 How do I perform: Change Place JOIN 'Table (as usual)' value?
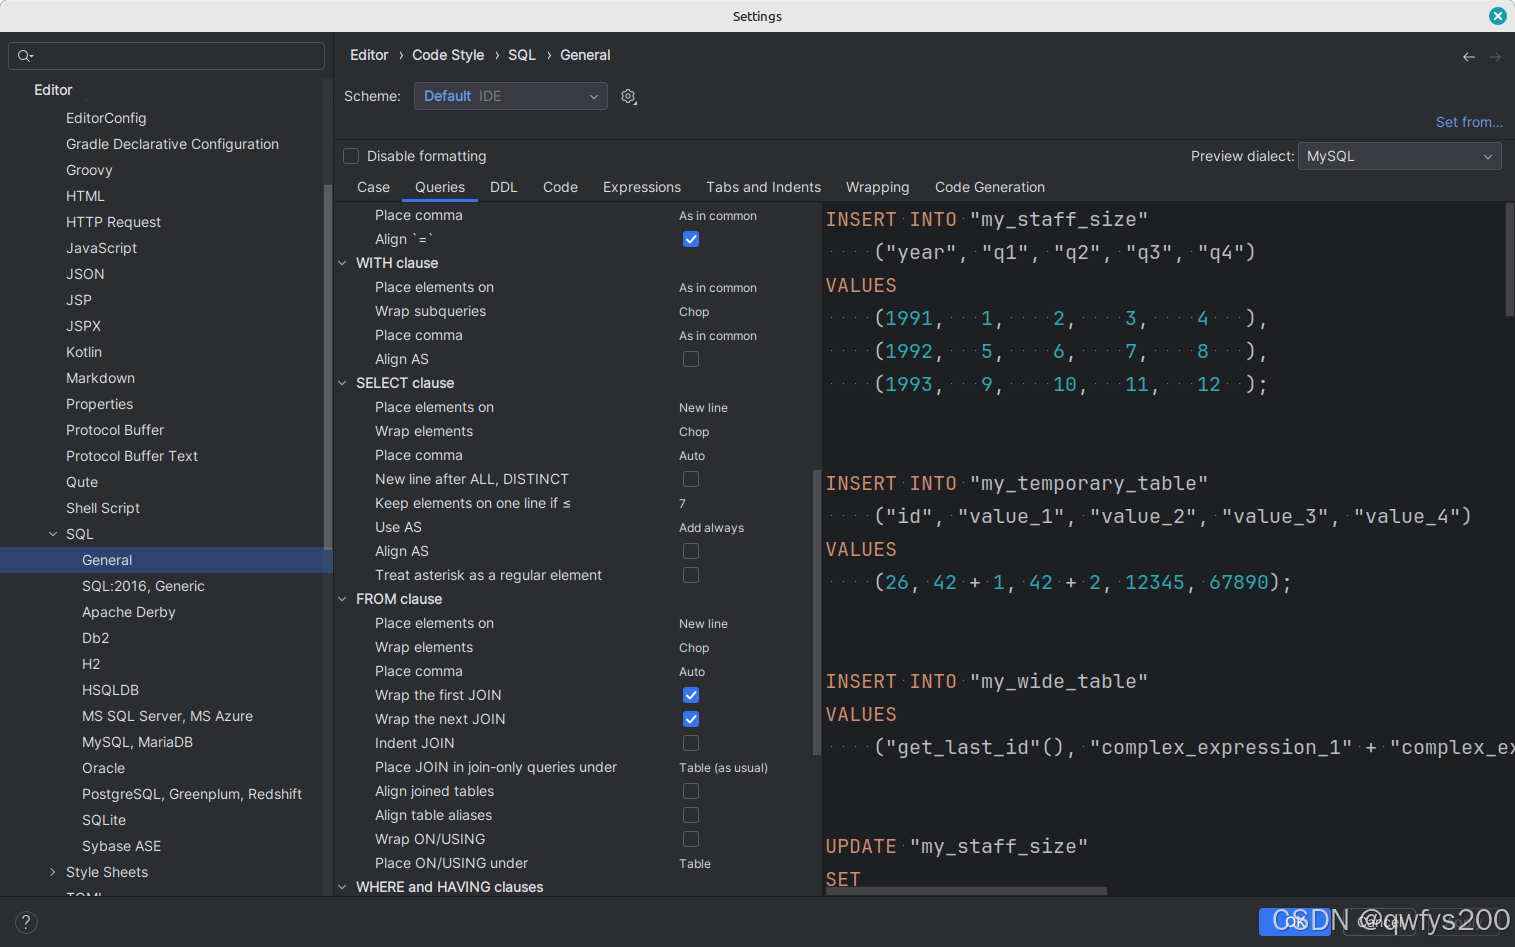point(723,768)
